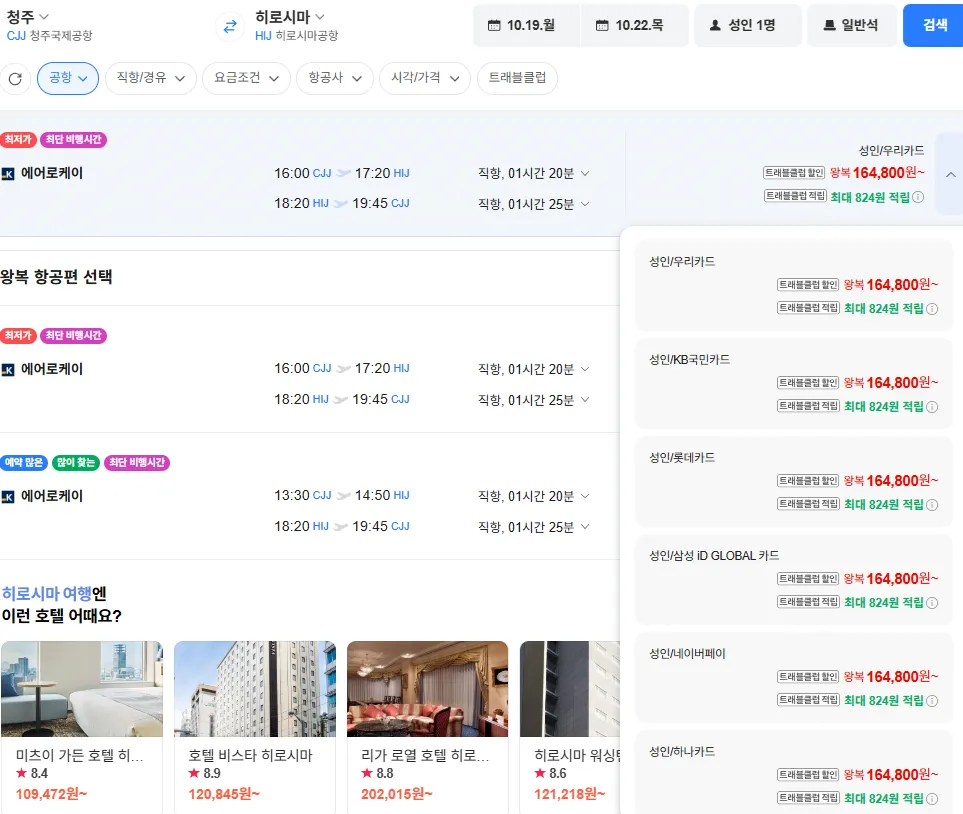This screenshot has height=814, width=963.
Task: Open destination city 히로시마 dropdown
Action: 290,17
